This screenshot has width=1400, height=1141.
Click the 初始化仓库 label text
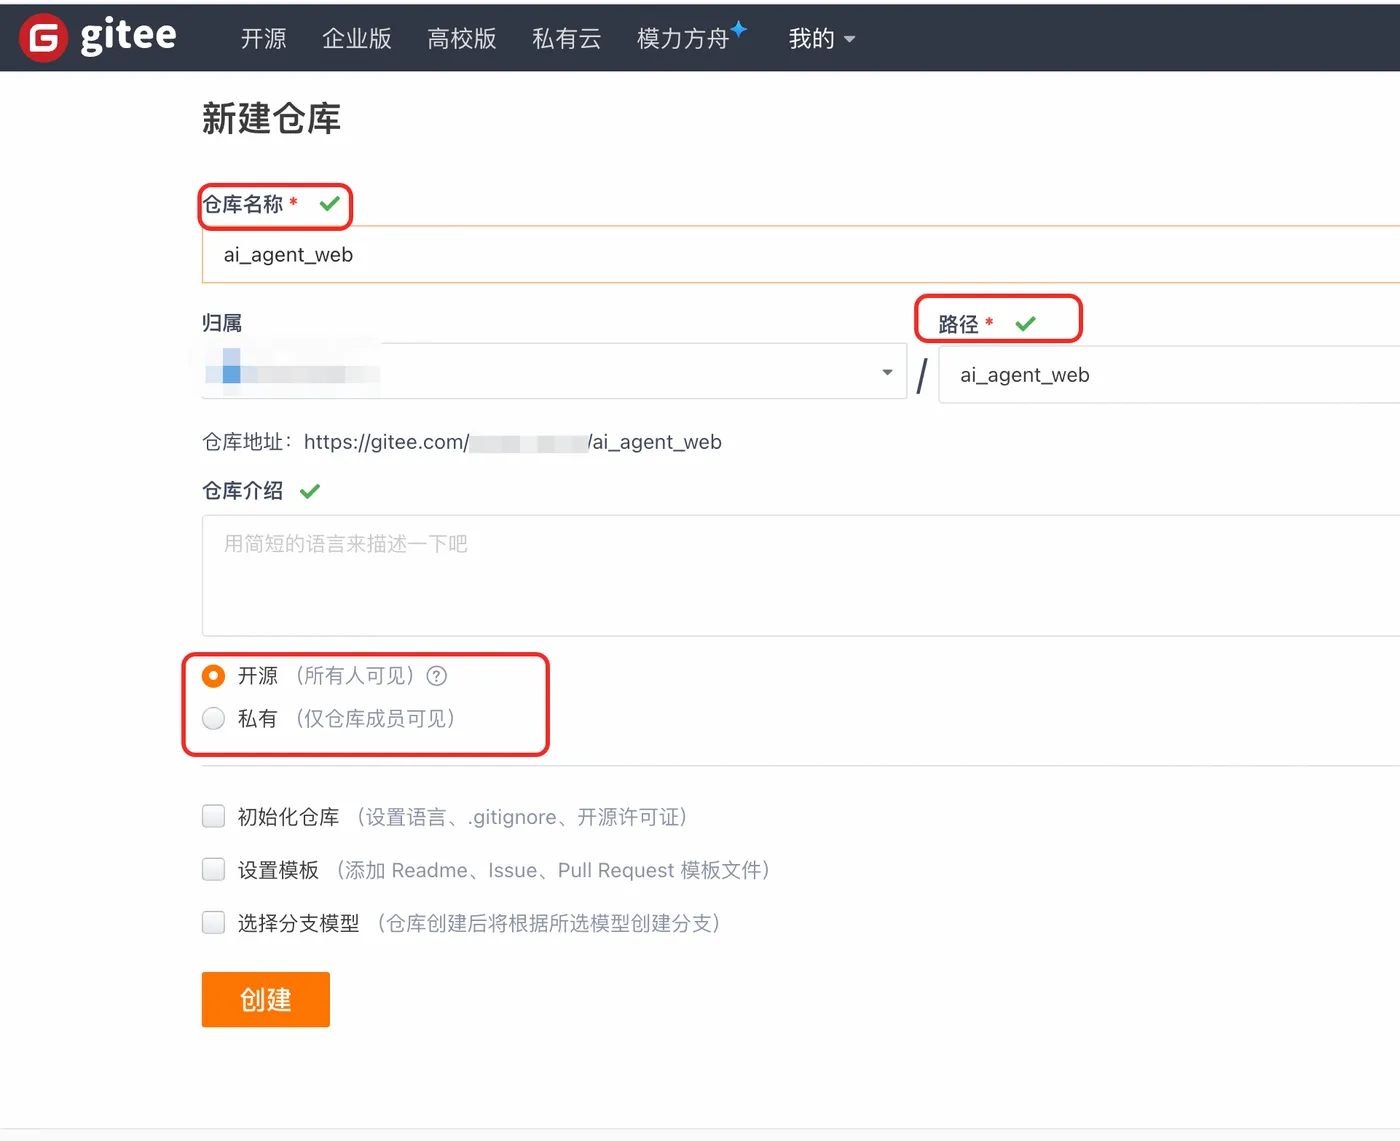[x=289, y=817]
